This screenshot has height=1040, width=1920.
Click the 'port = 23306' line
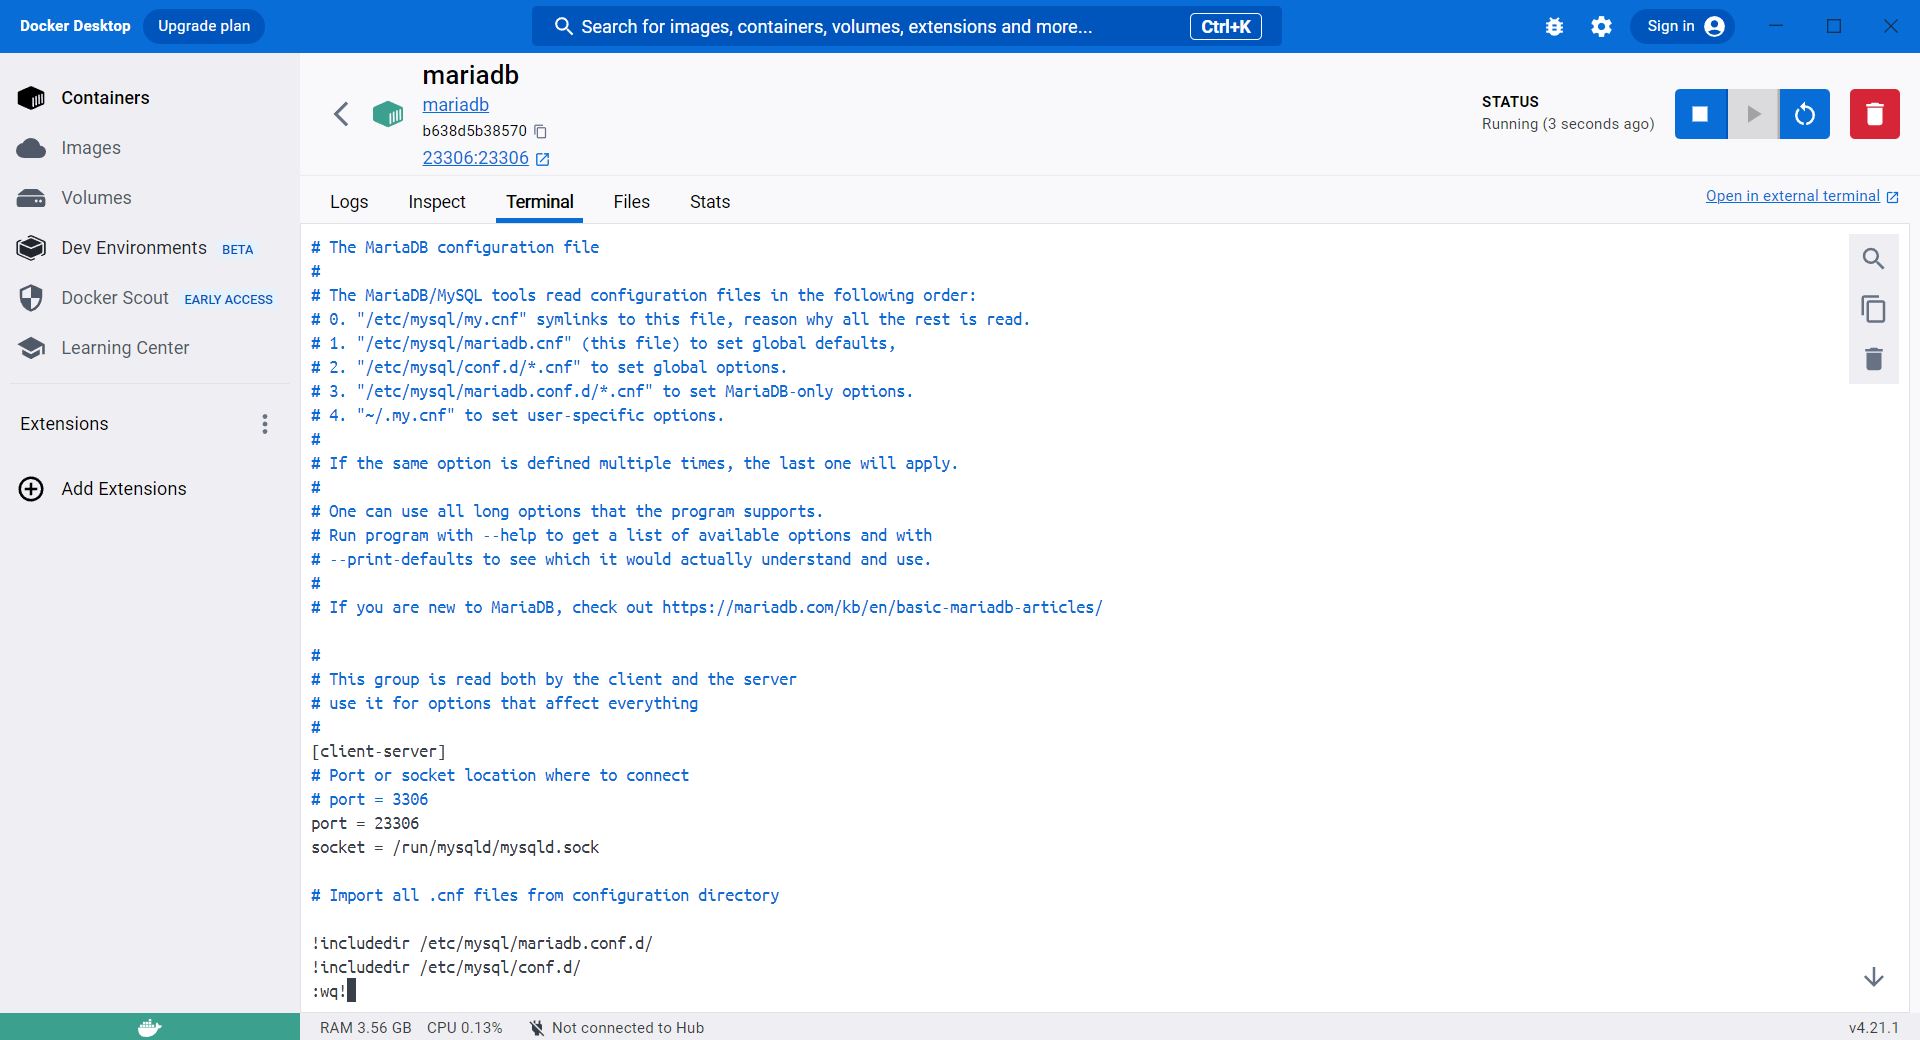point(365,823)
